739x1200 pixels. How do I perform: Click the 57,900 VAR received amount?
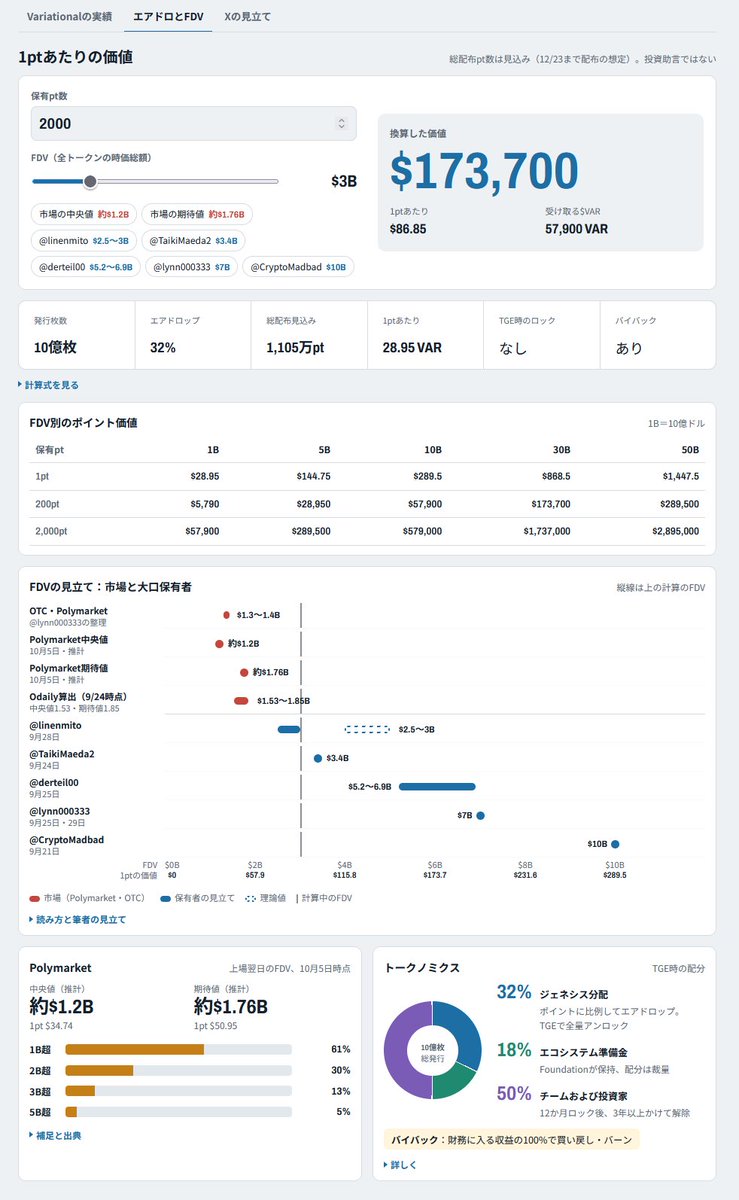click(x=576, y=229)
